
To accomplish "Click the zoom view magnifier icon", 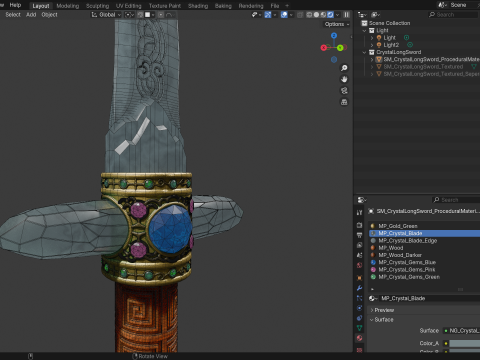I will click(344, 68).
